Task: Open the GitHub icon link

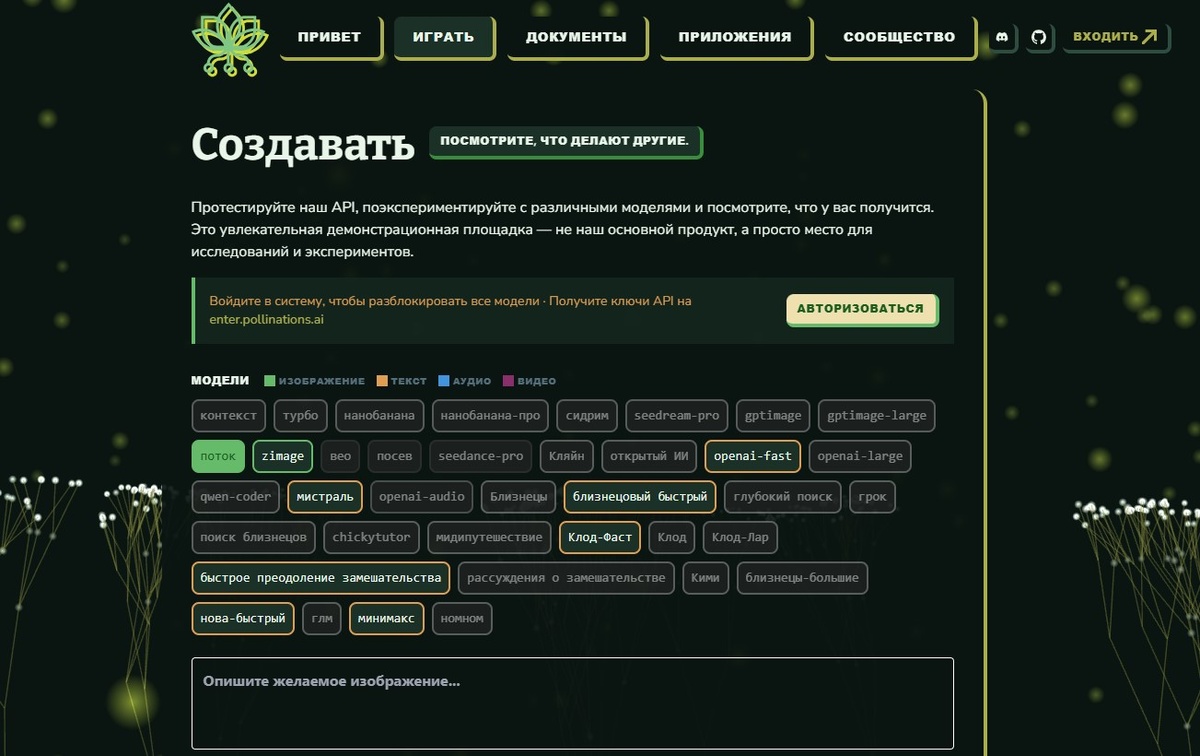Action: tap(1039, 37)
